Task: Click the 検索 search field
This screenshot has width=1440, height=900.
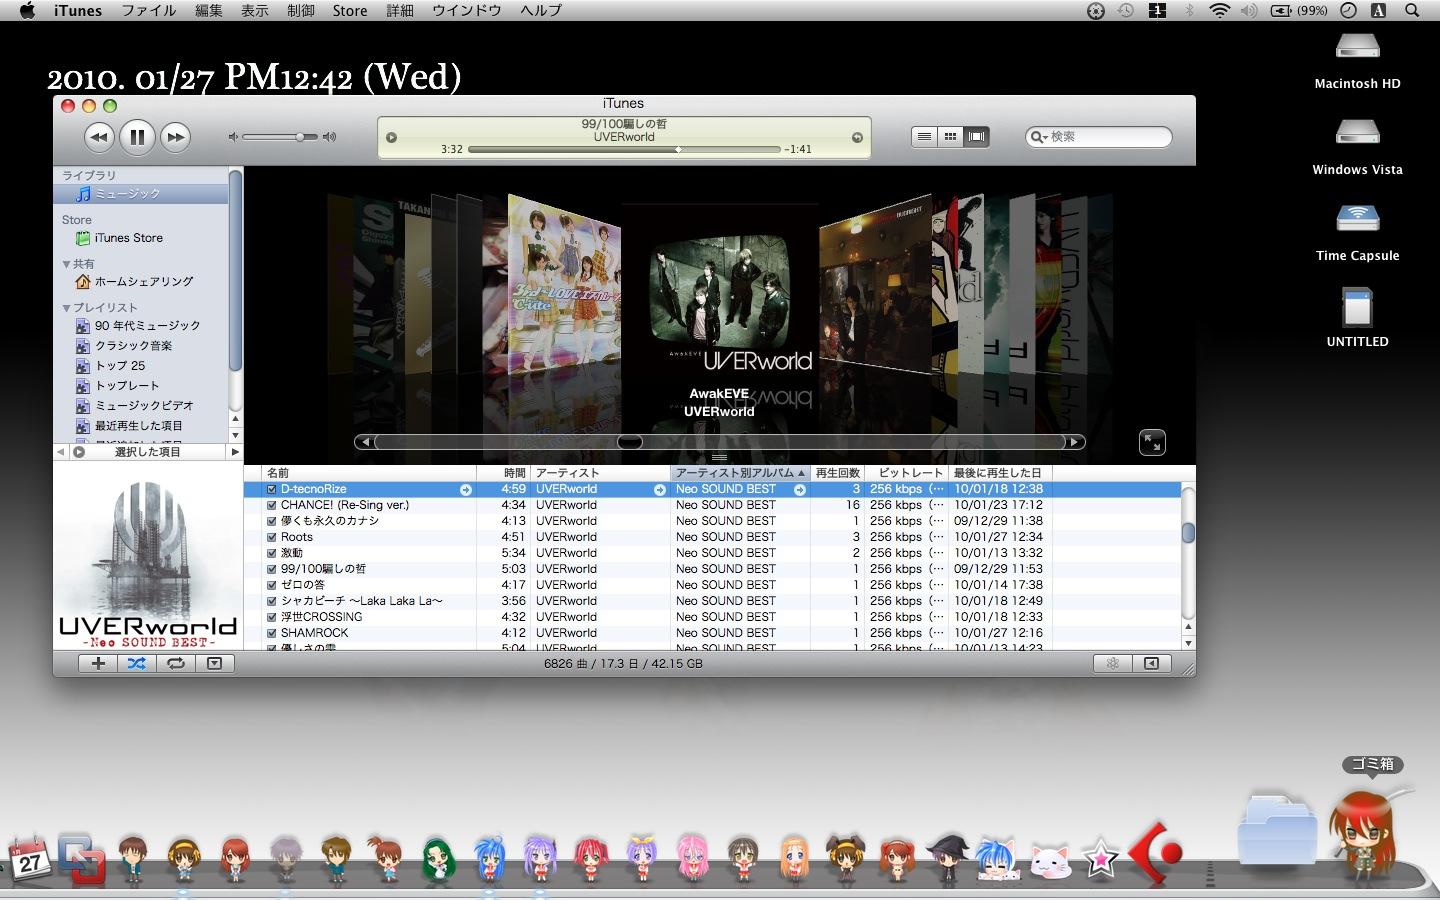Action: [1099, 137]
